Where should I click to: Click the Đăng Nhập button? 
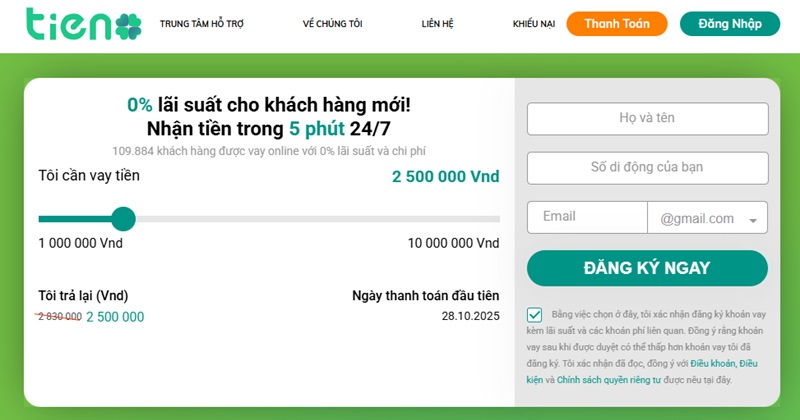coord(729,23)
